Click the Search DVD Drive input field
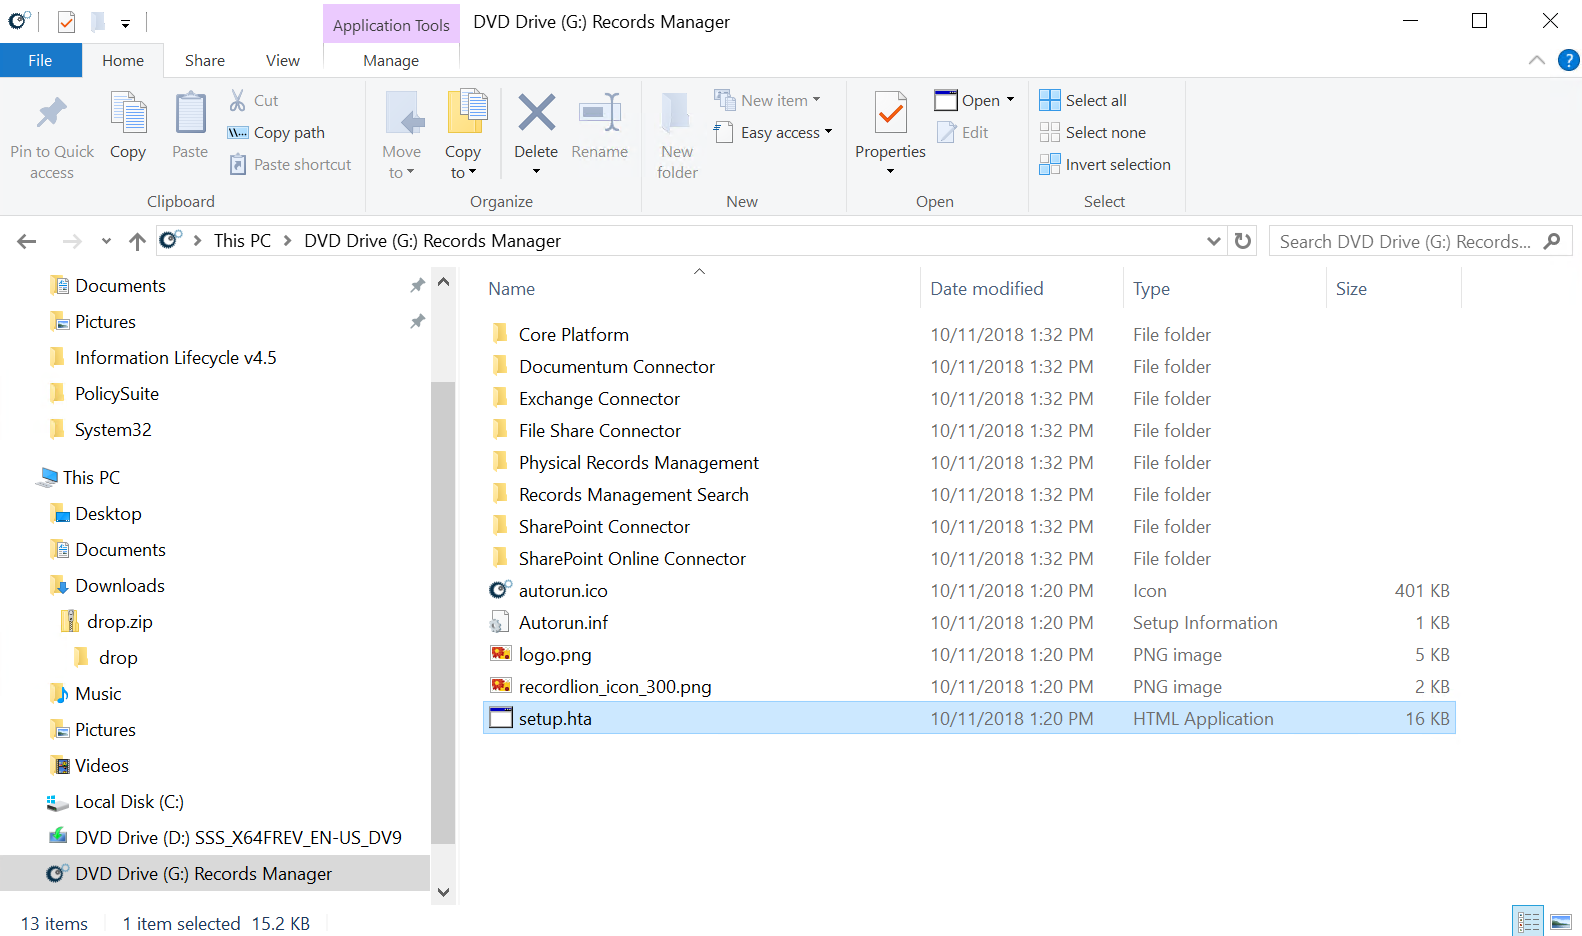This screenshot has height=936, width=1582. click(1405, 241)
